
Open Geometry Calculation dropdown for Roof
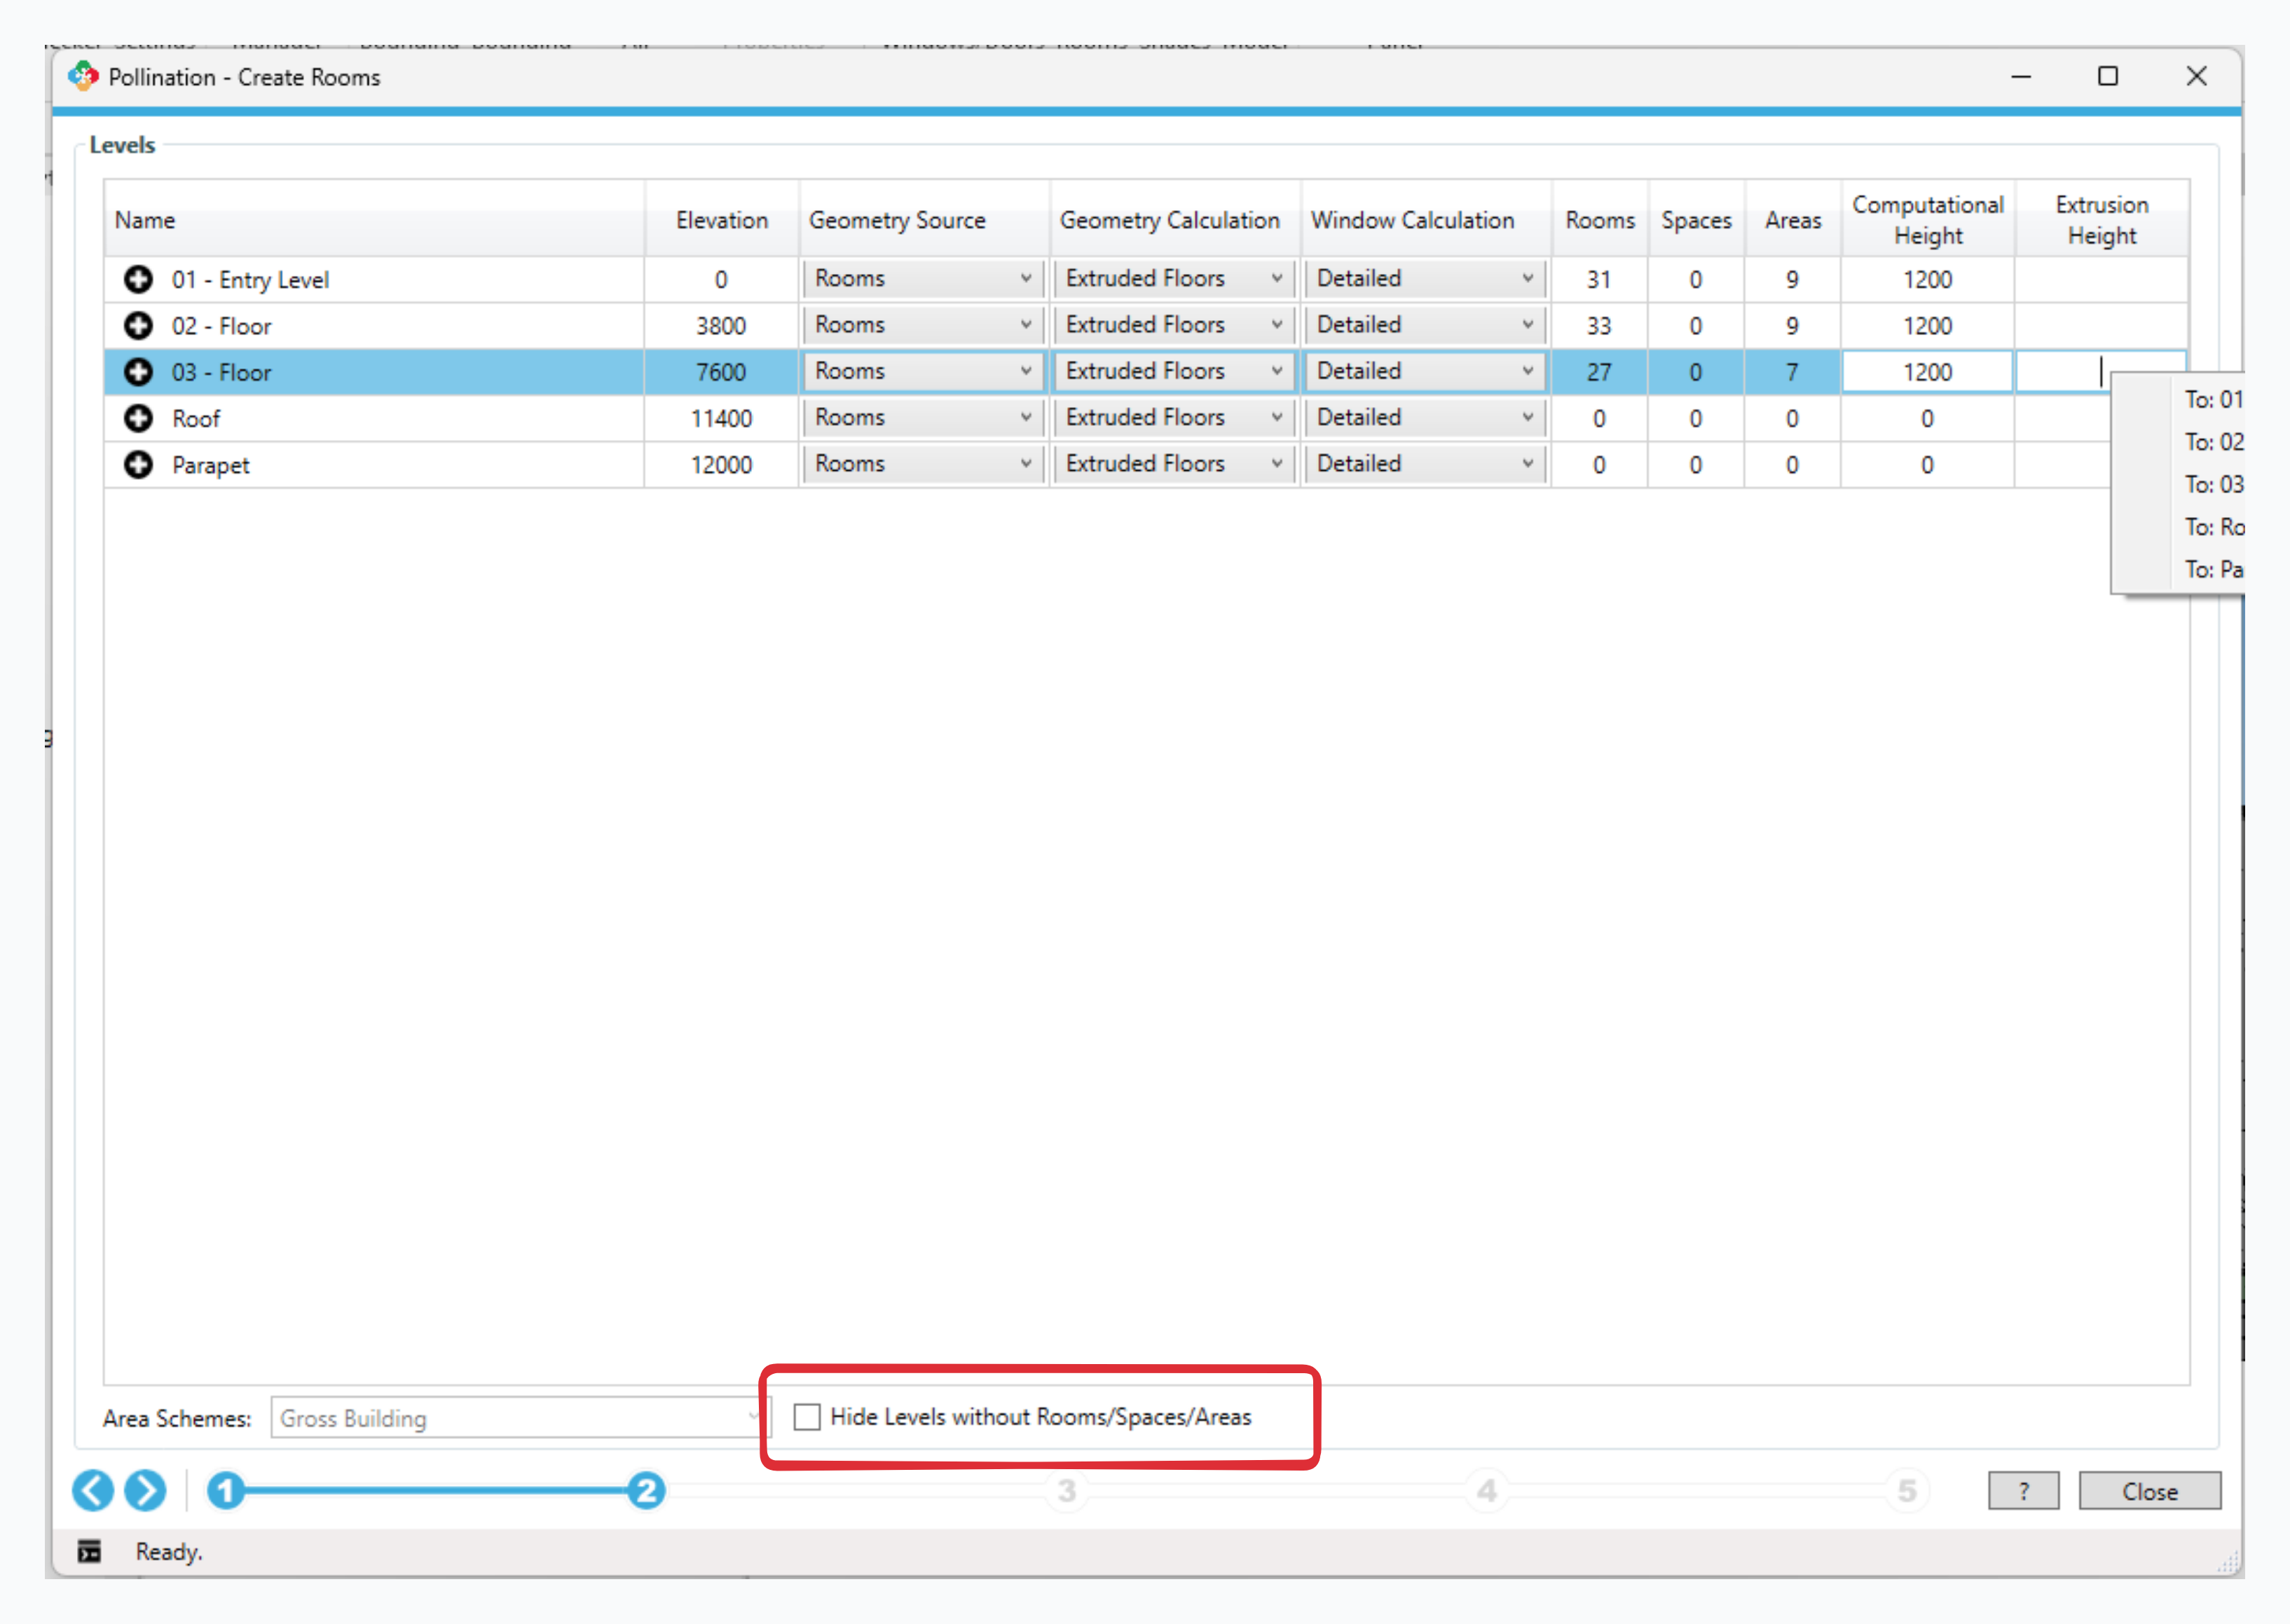(x=1173, y=418)
